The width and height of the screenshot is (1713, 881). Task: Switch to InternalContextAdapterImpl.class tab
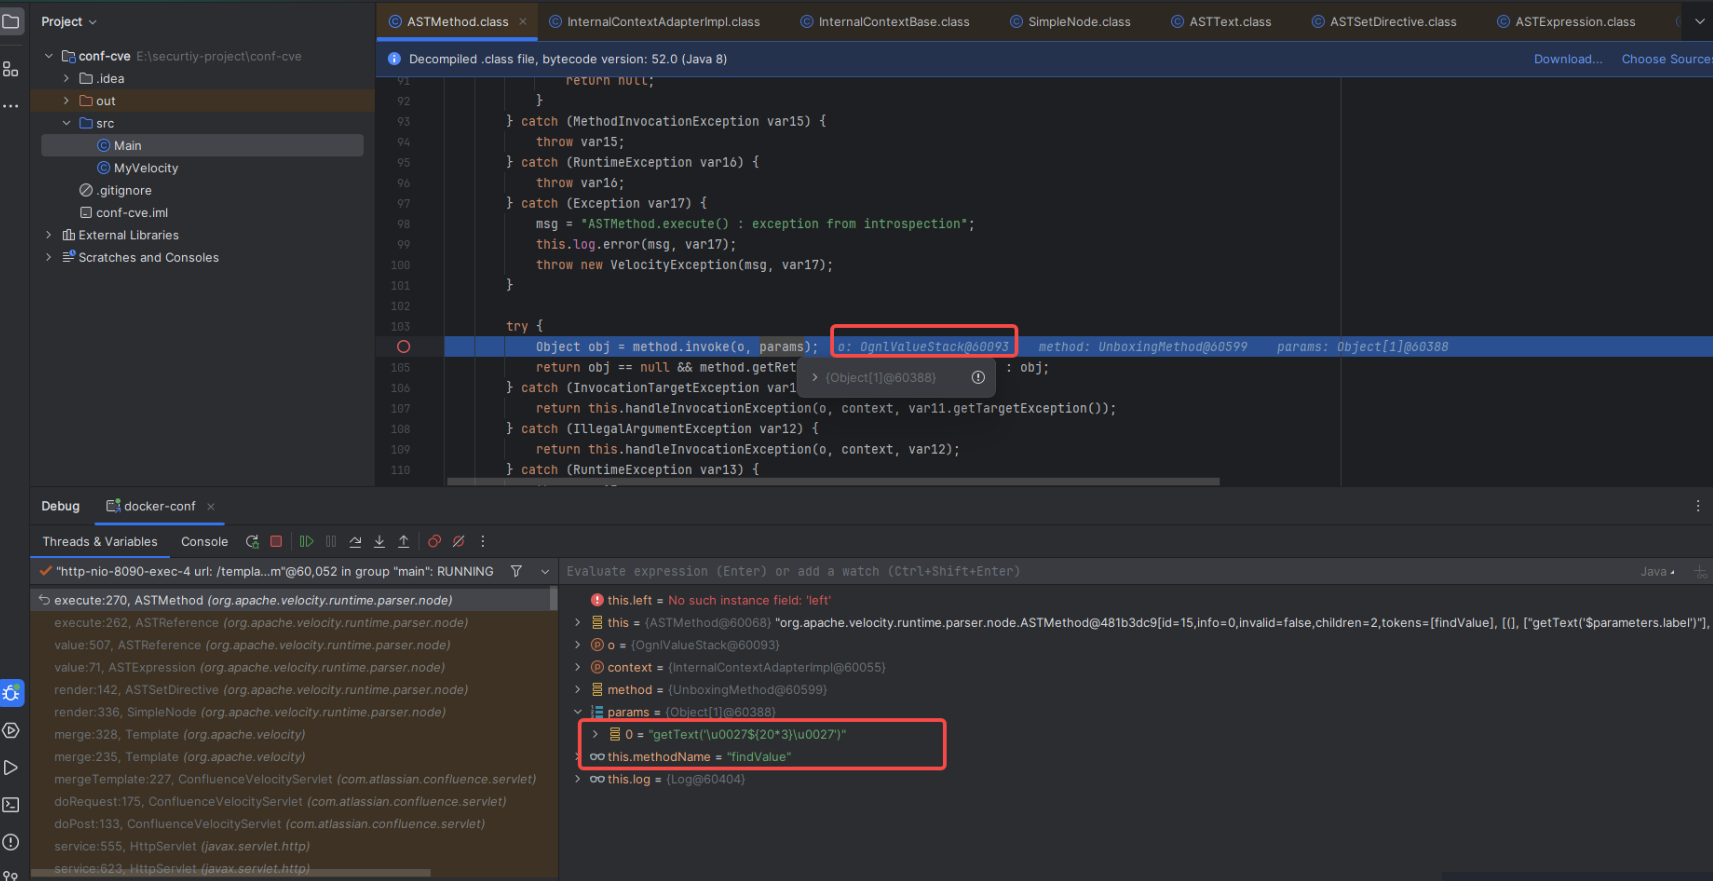654,21
